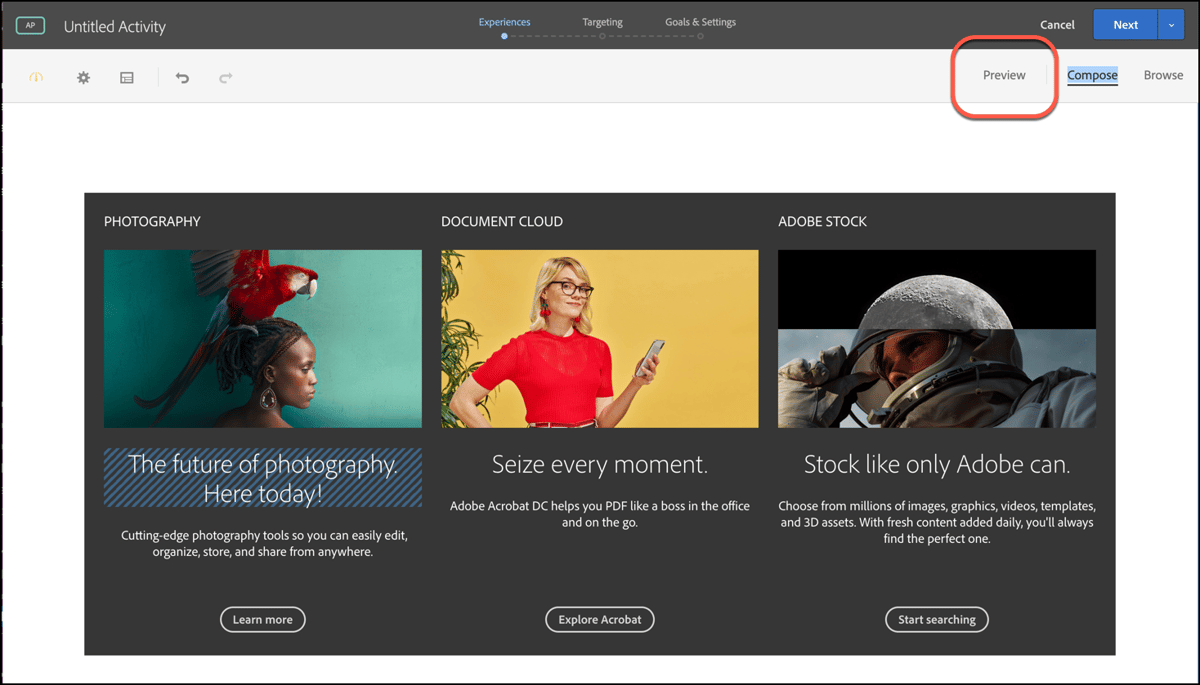
Task: Open the modifications list icon
Action: point(127,77)
